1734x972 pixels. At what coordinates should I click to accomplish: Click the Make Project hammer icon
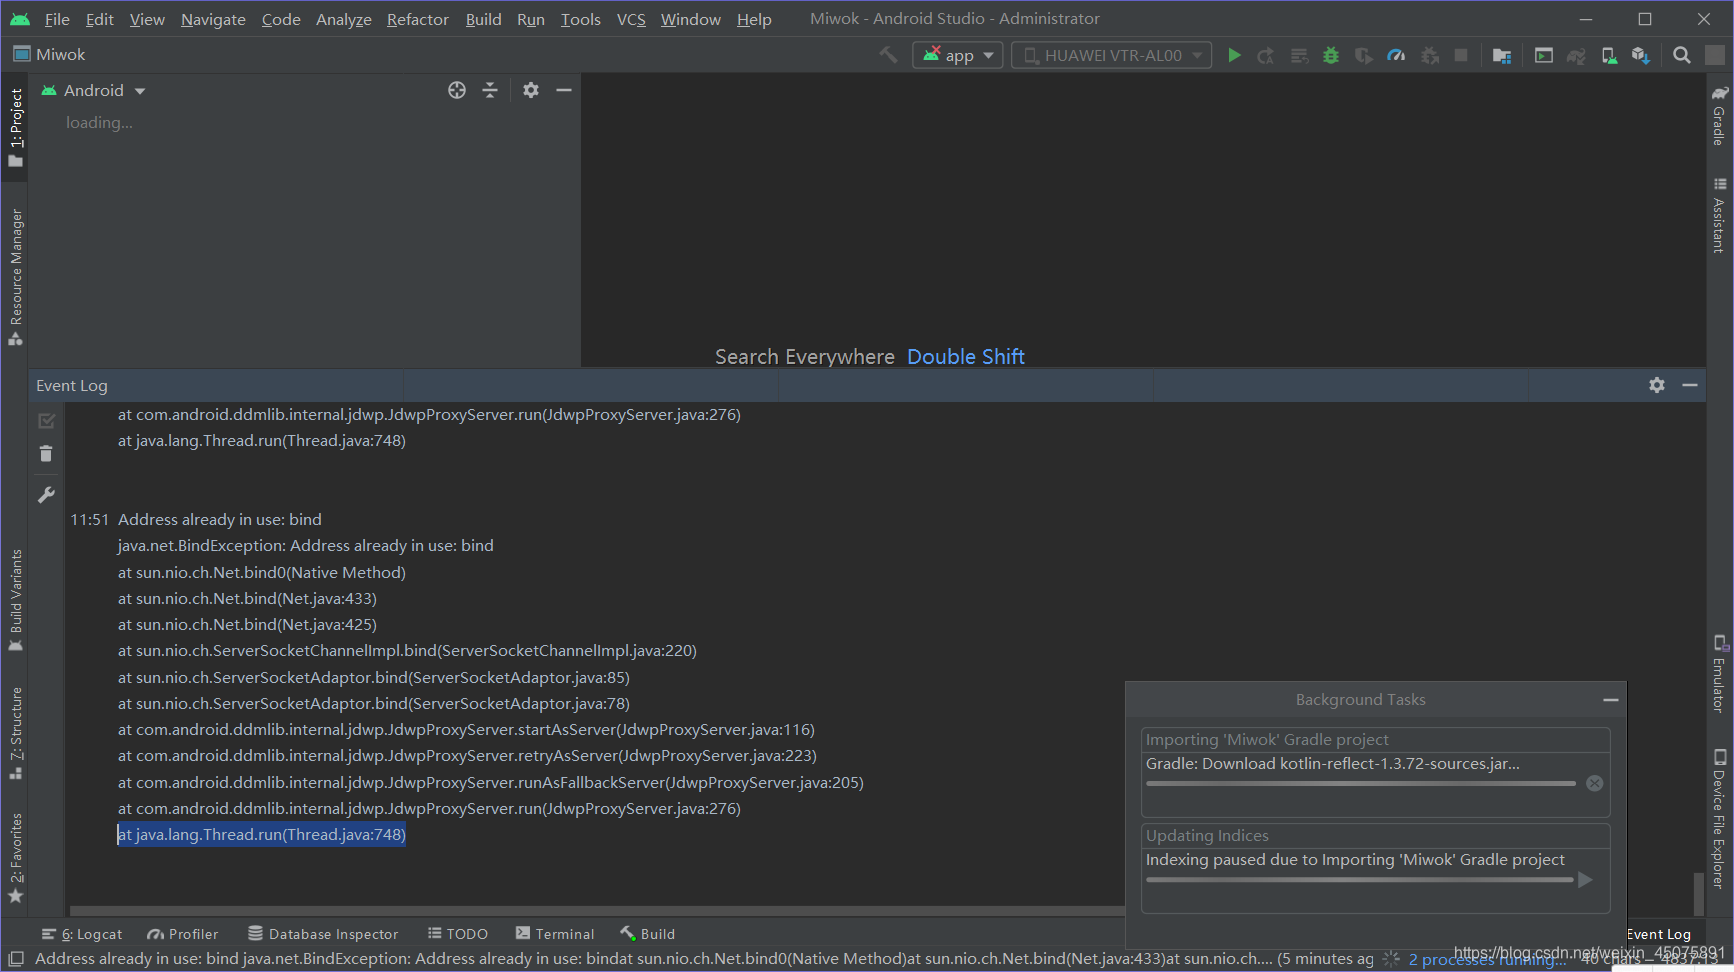point(888,55)
